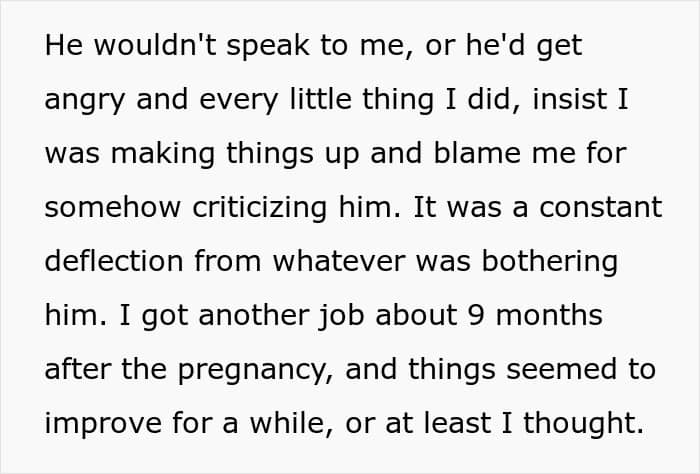Select the word "angry"

tap(85, 100)
